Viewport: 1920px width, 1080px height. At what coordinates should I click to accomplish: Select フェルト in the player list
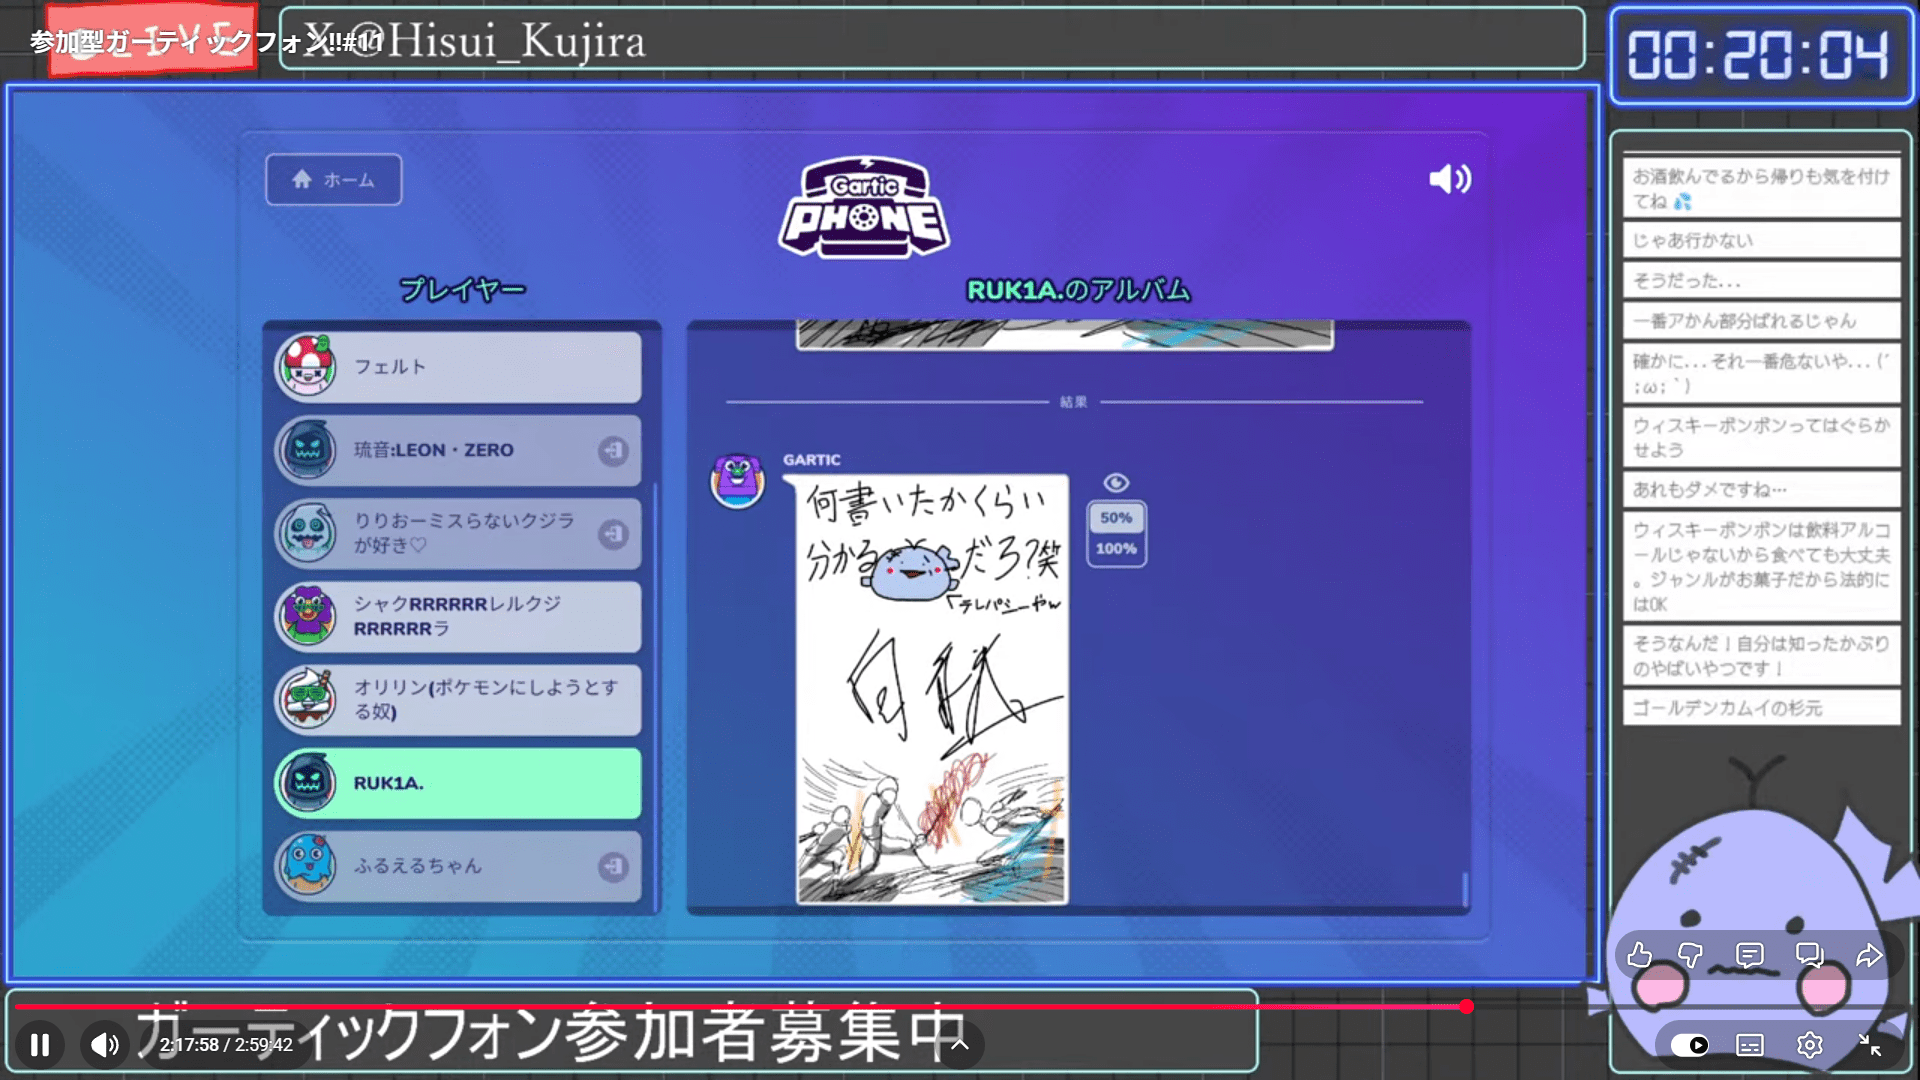click(x=458, y=367)
